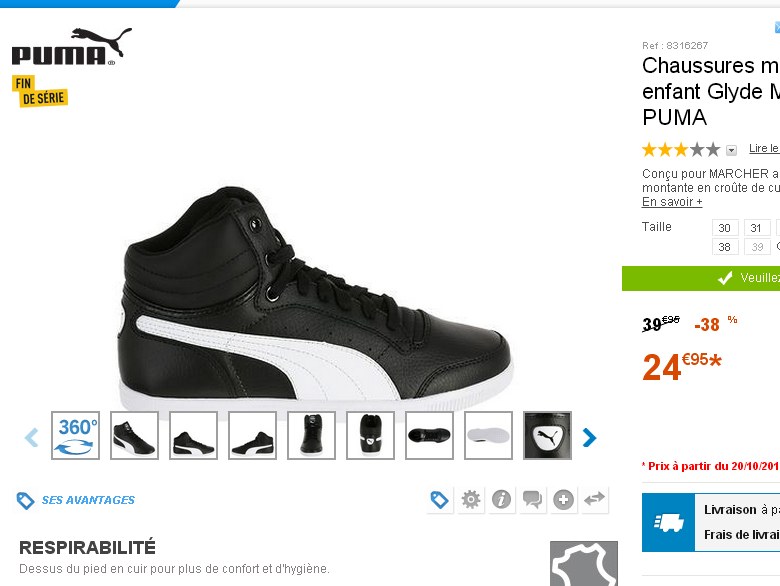Click the SES AVANTAGES tab label
The width and height of the screenshot is (780, 586).
[88, 500]
